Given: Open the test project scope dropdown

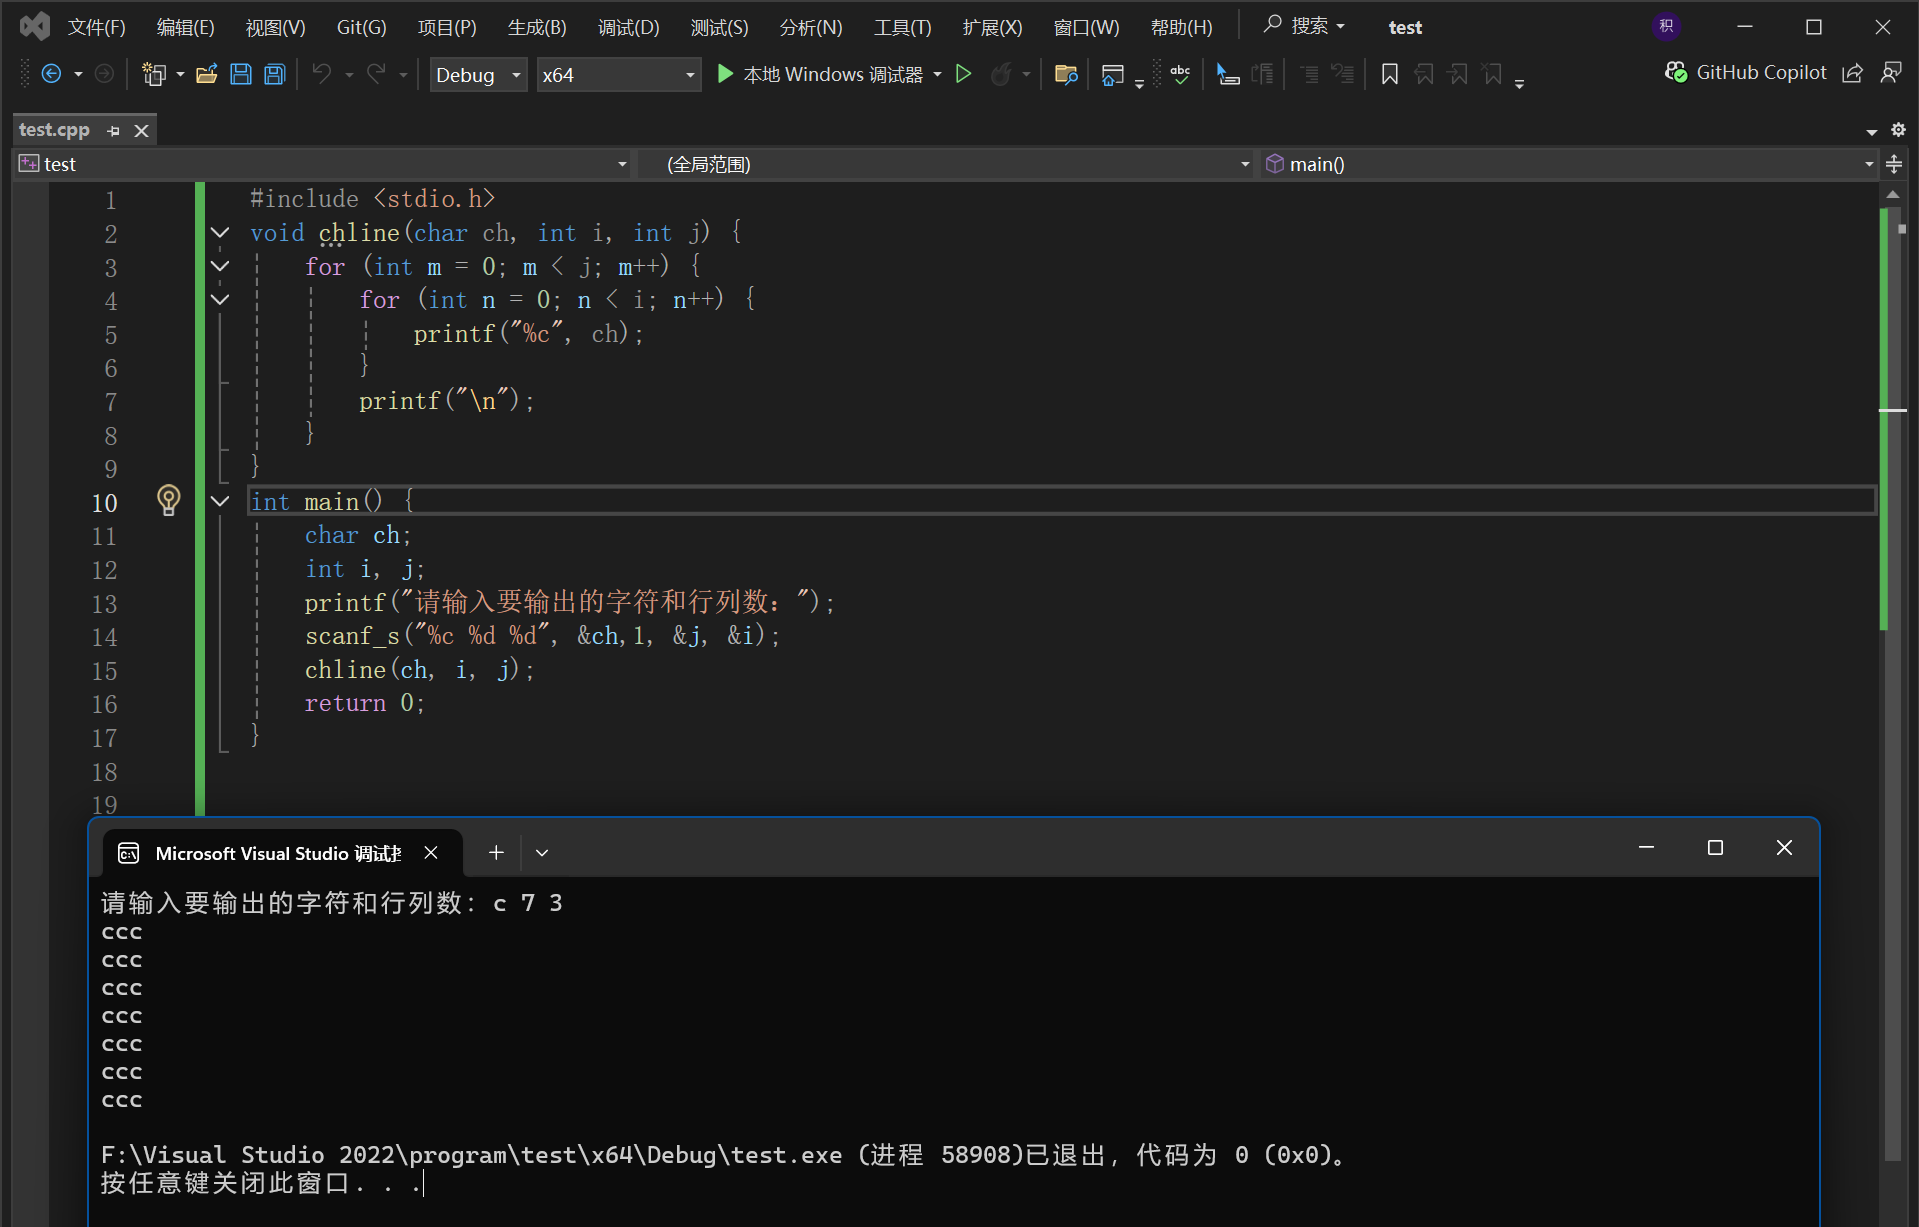Looking at the screenshot, I should (x=324, y=164).
